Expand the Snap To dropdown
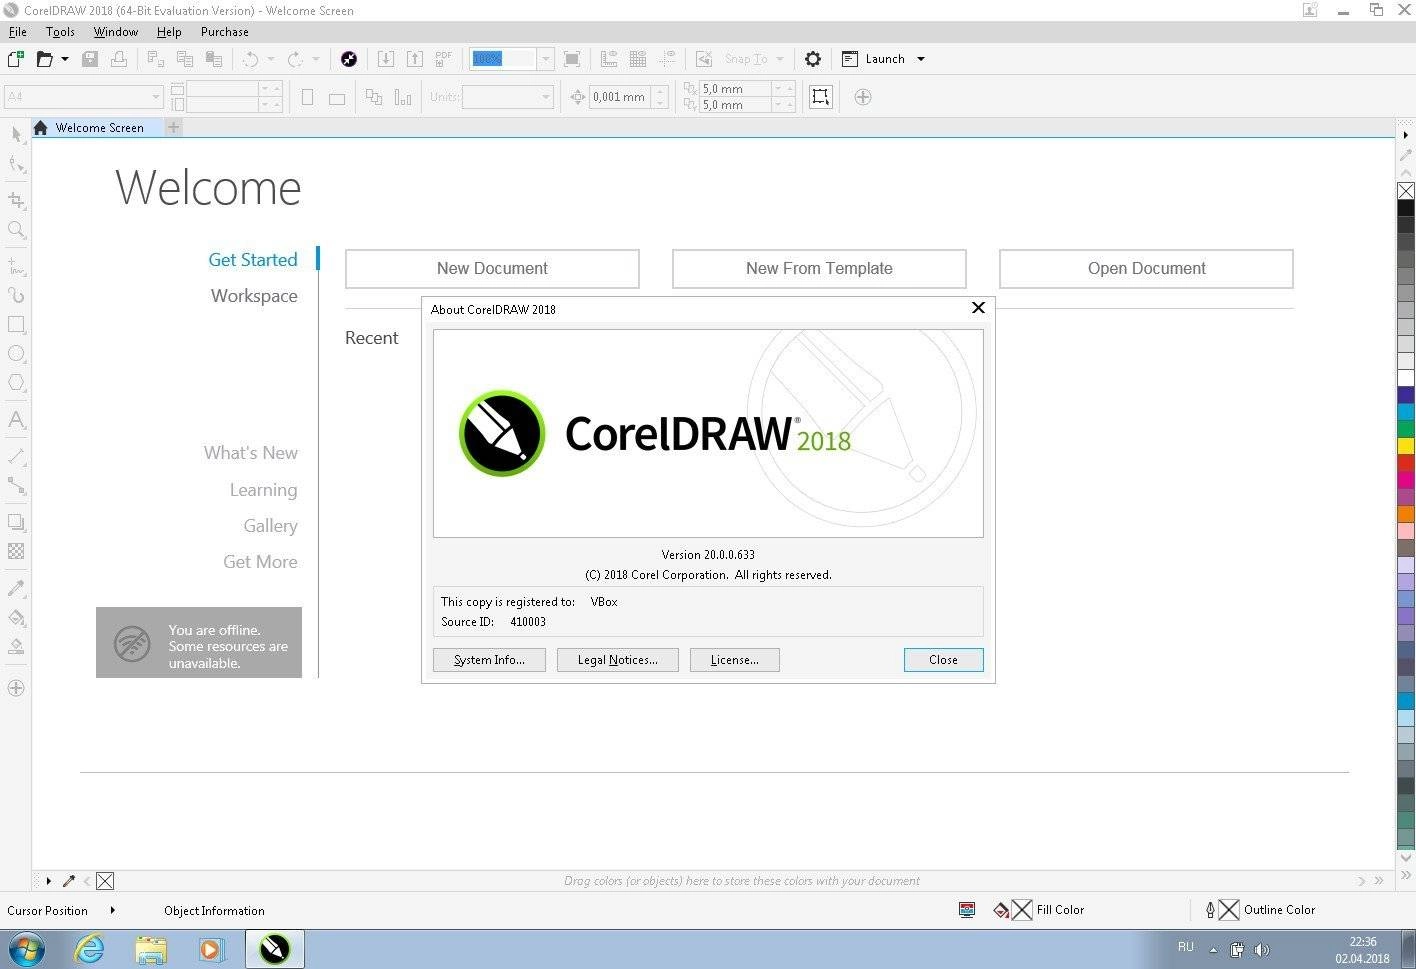 tap(780, 59)
